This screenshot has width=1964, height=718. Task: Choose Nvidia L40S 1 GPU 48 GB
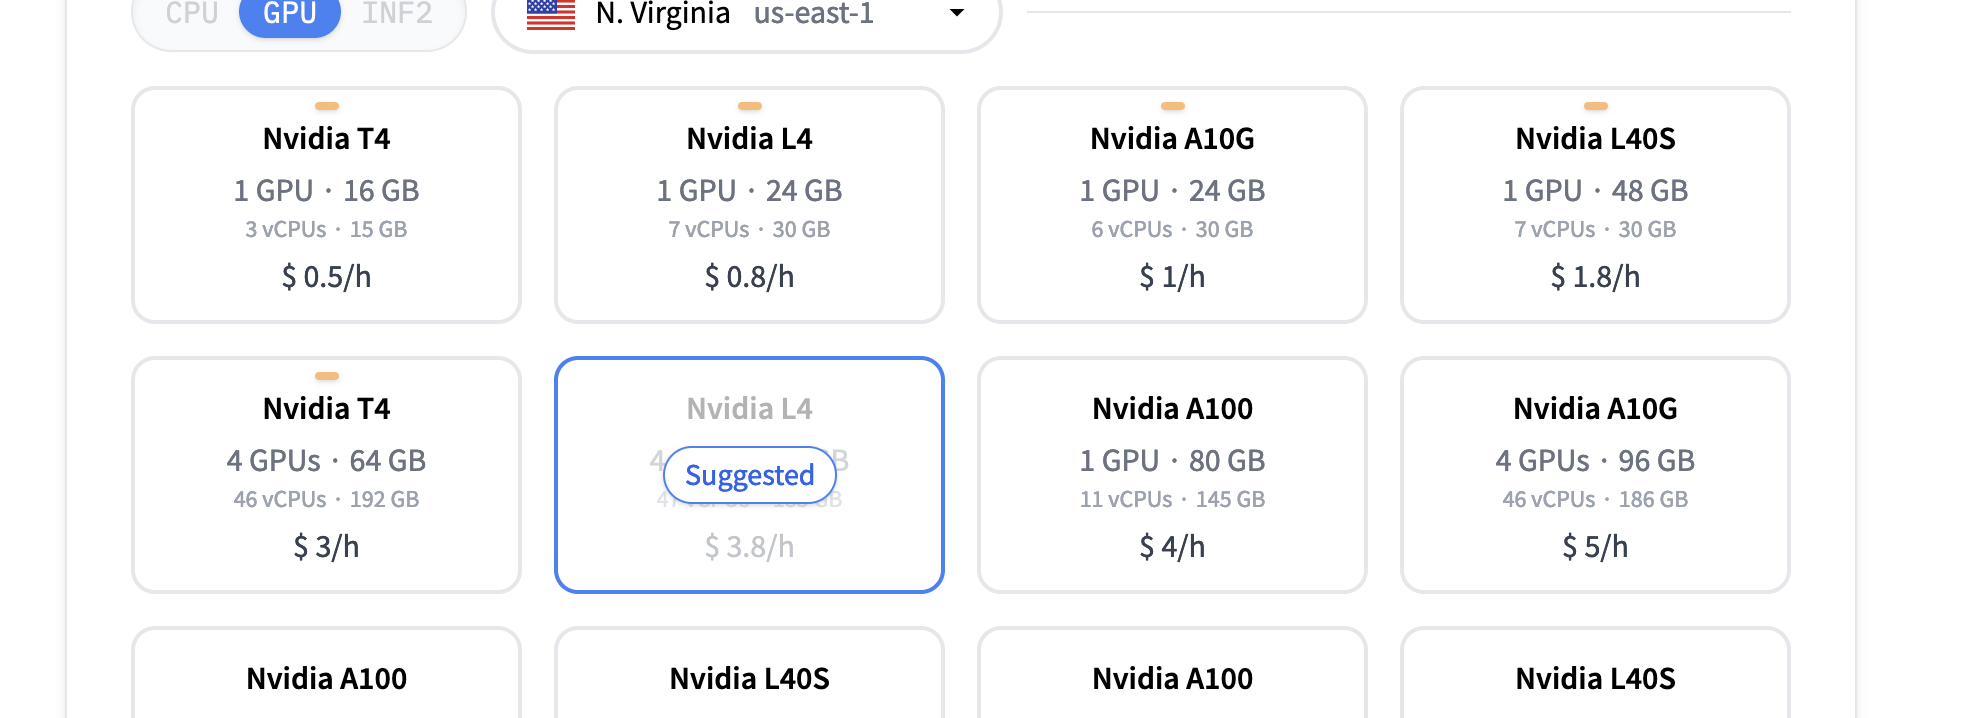point(1595,205)
